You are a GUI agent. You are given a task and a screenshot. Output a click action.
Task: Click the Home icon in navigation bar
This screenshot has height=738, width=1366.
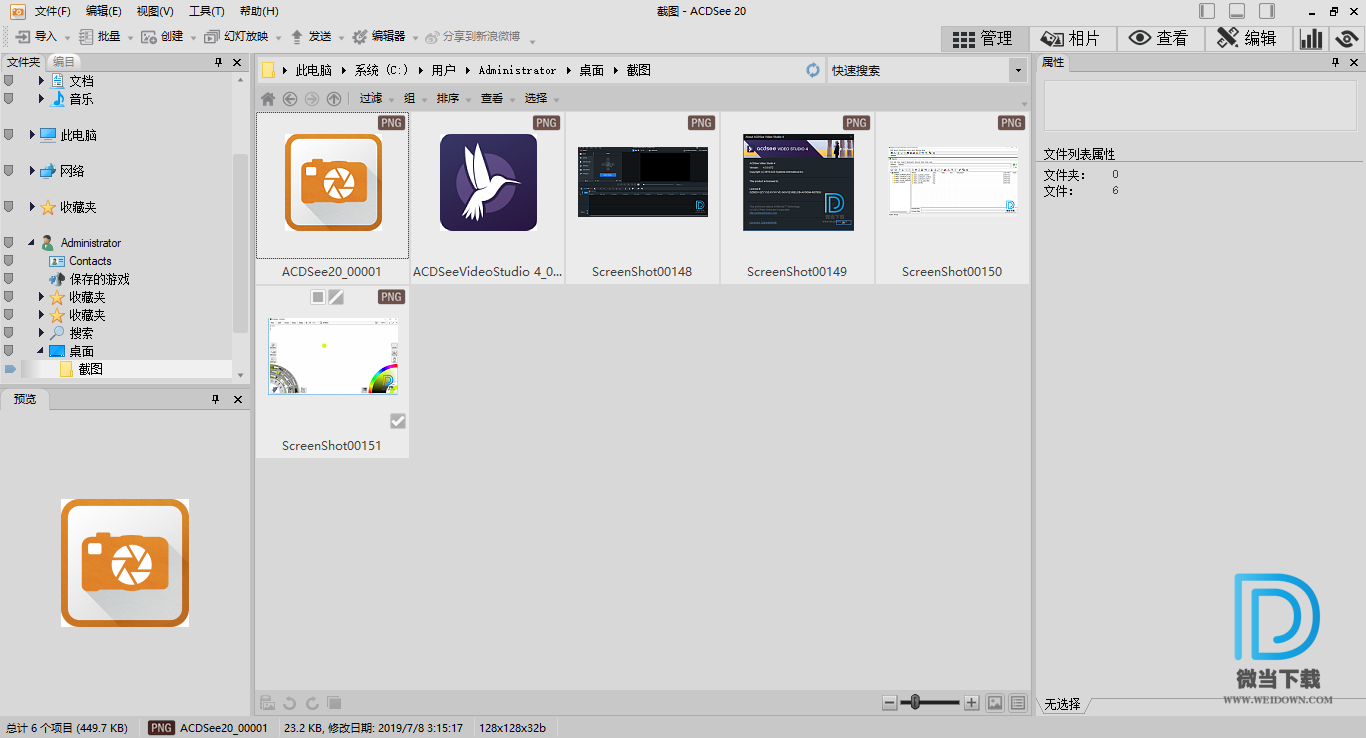pos(268,98)
